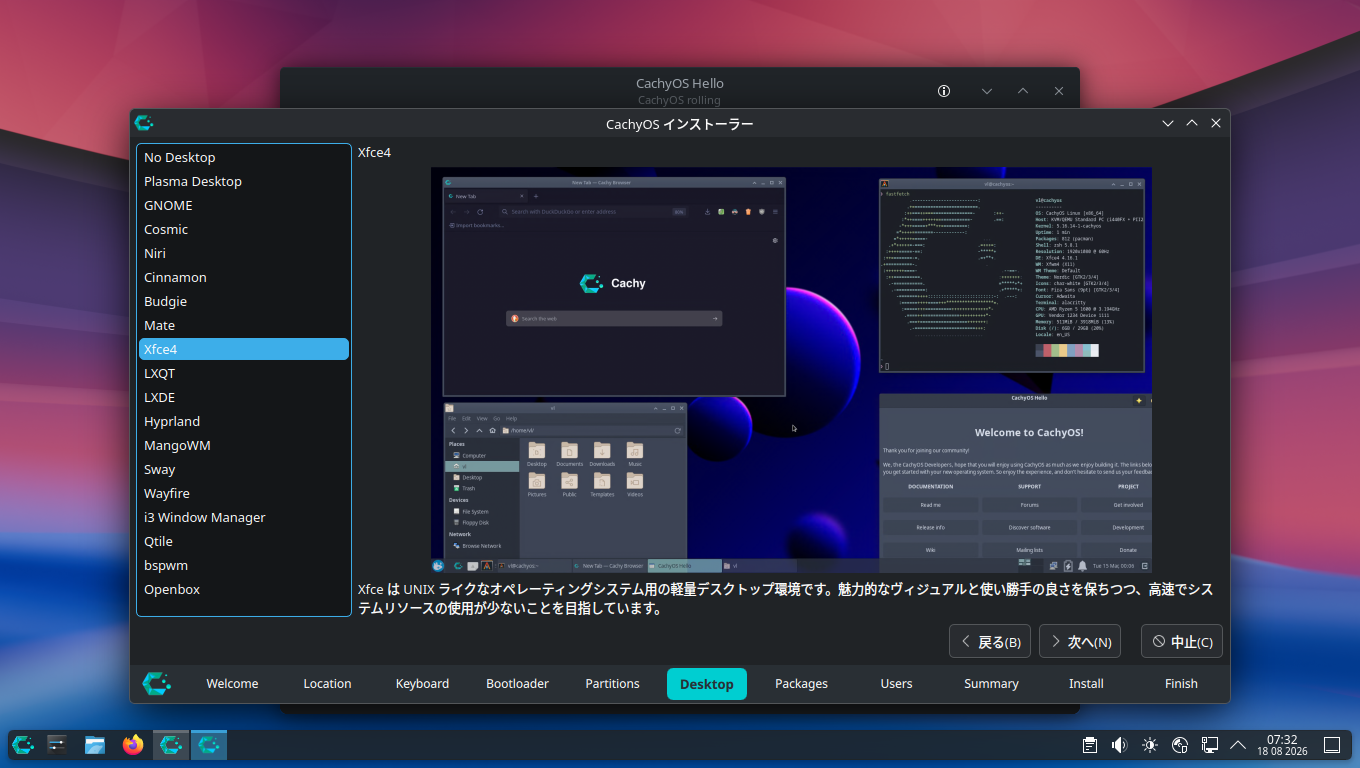Click the 中止(C) cancel button
The height and width of the screenshot is (768, 1360).
tap(1182, 642)
